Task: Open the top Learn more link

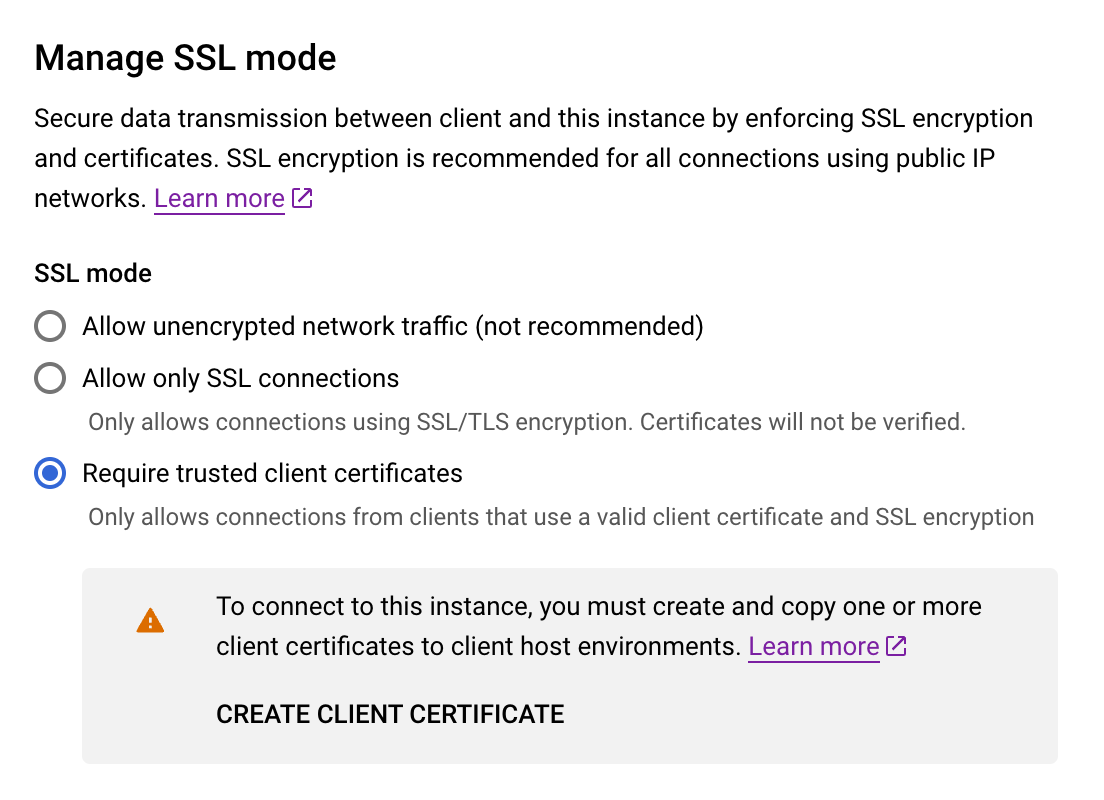Action: [219, 198]
